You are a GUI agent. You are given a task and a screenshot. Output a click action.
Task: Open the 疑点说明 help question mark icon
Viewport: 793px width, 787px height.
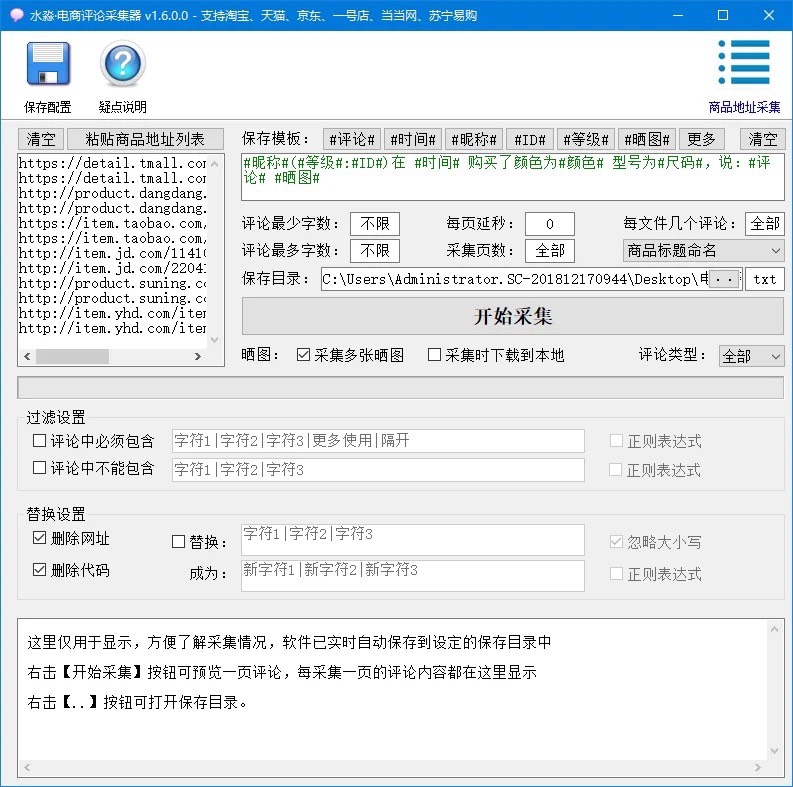[x=122, y=65]
